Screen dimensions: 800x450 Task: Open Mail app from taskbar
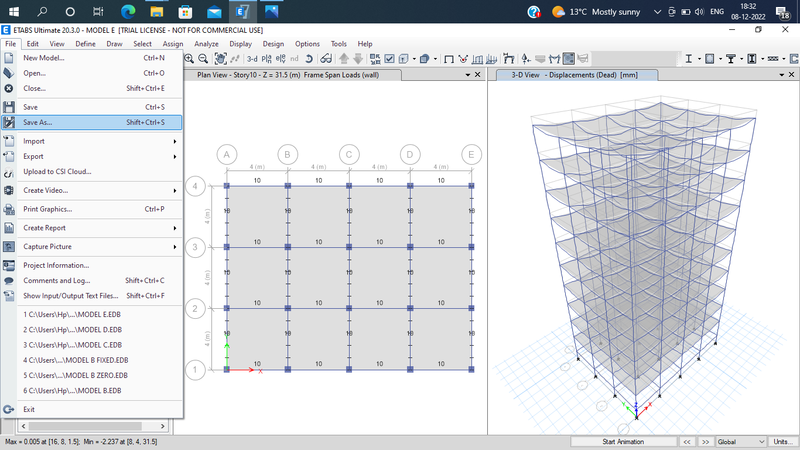click(x=214, y=11)
